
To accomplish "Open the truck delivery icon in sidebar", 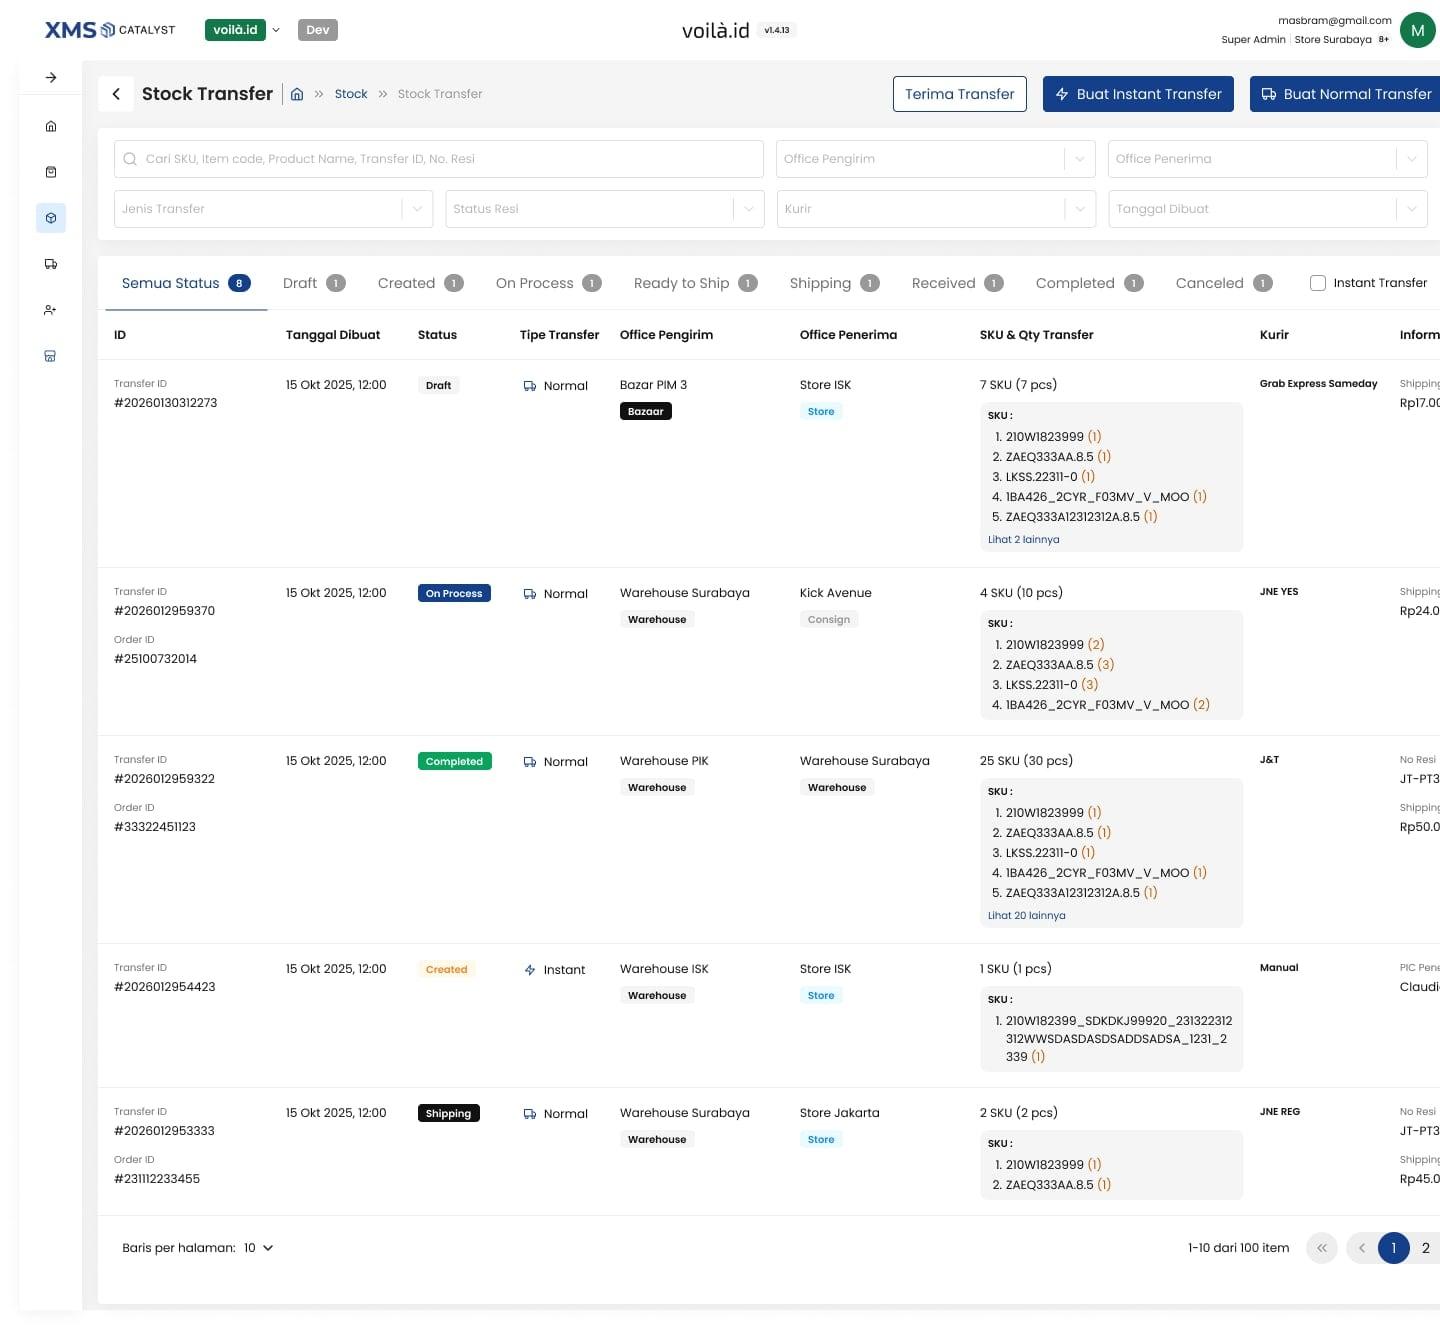I will click(x=51, y=264).
